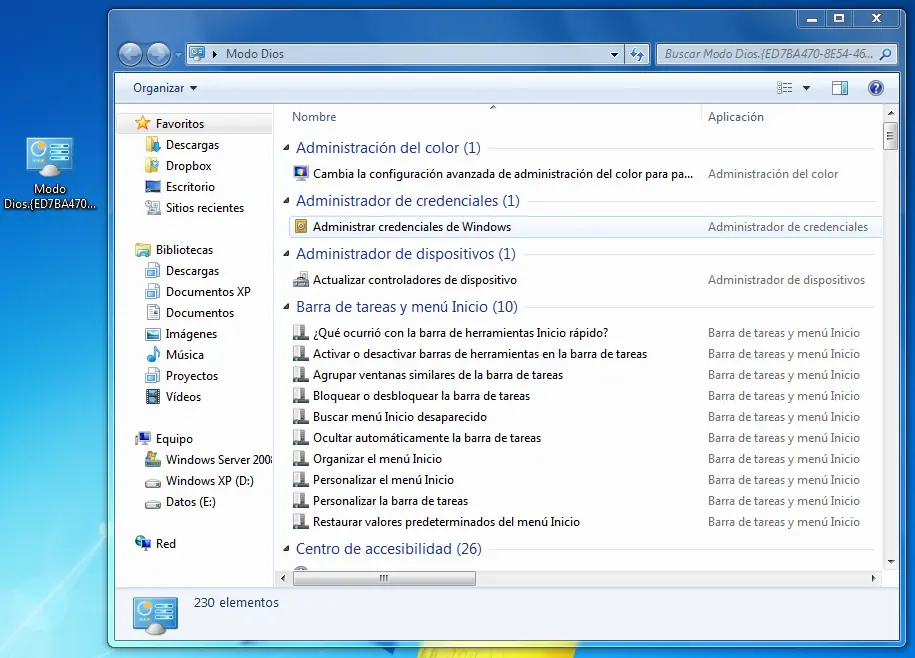The height and width of the screenshot is (658, 915).
Task: Click Actualizar controladores de dispositivo entry
Action: [x=414, y=280]
